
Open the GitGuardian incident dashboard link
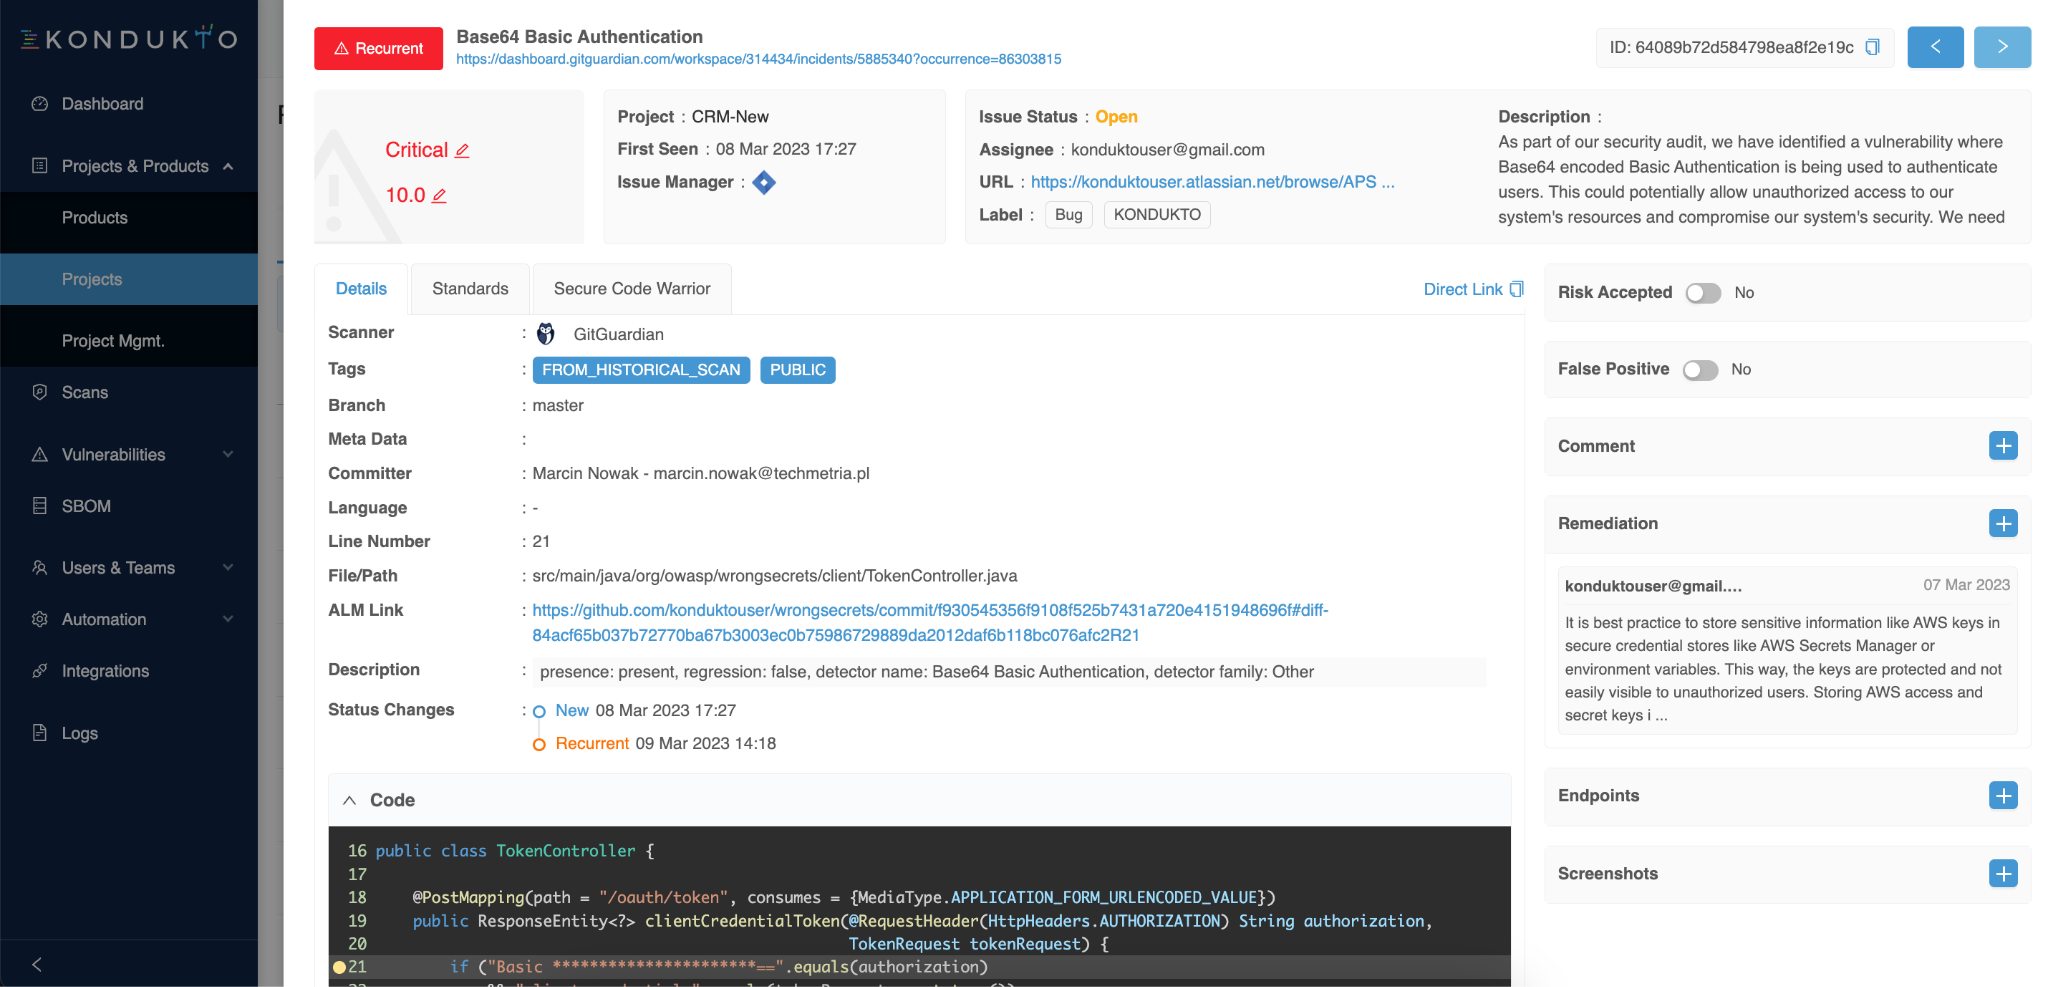(x=758, y=59)
